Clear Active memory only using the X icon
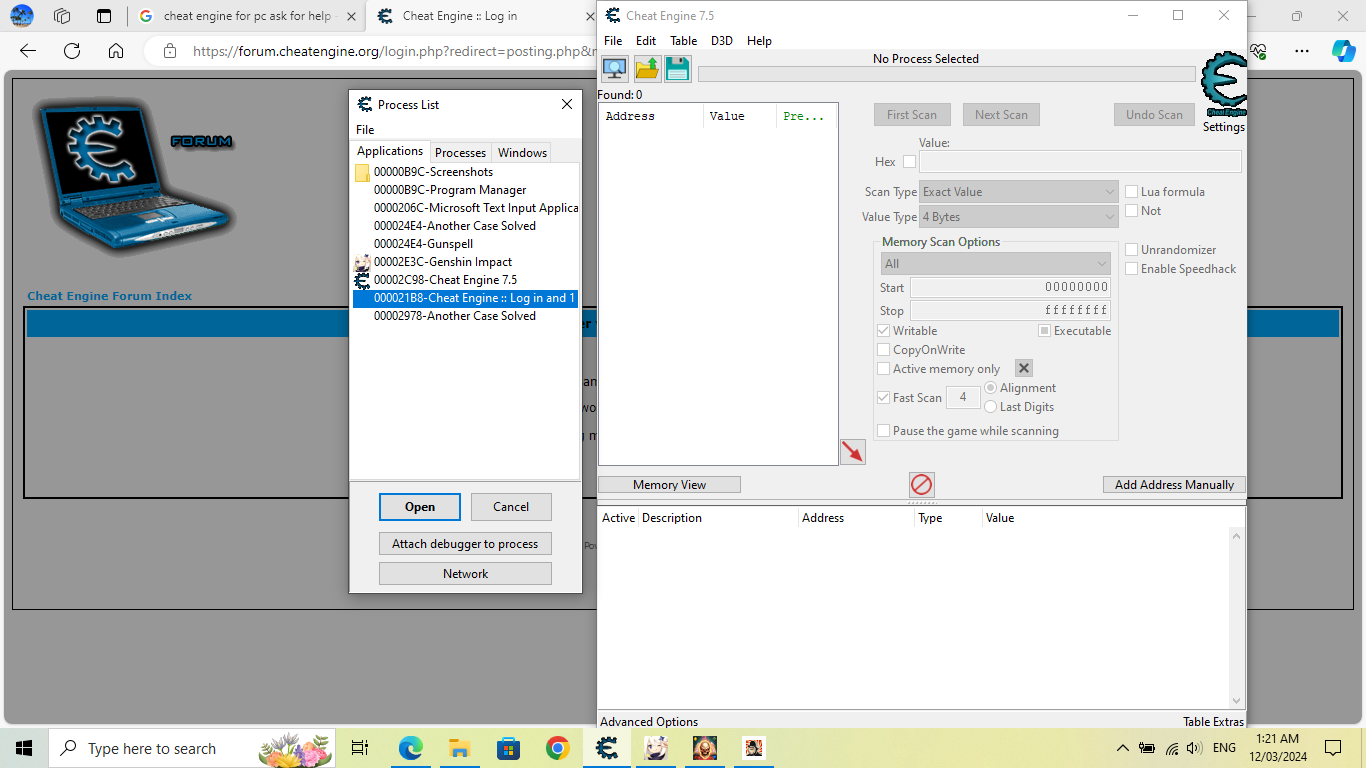 click(x=1023, y=367)
